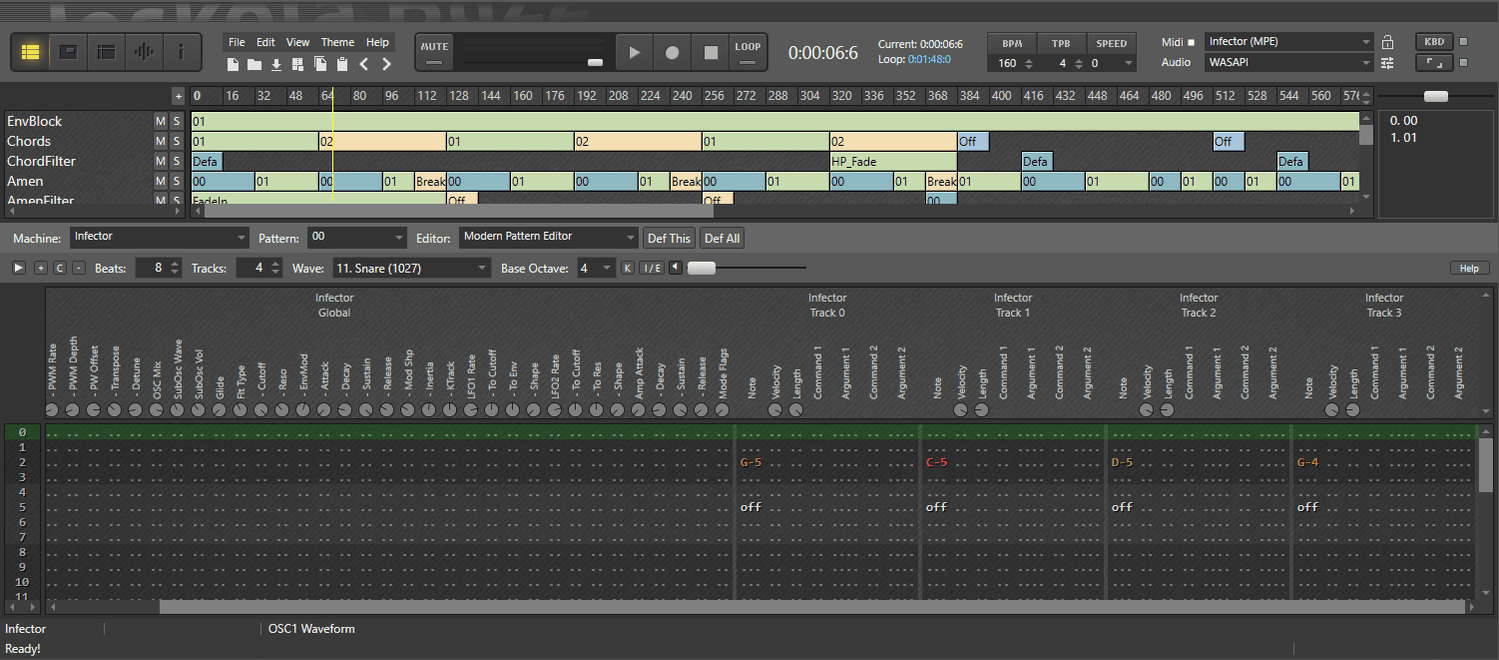Click the minus button in pattern toolbar

[x=78, y=268]
